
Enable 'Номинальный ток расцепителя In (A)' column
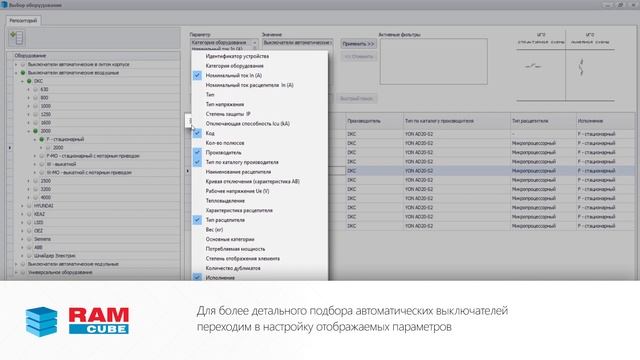coord(249,85)
